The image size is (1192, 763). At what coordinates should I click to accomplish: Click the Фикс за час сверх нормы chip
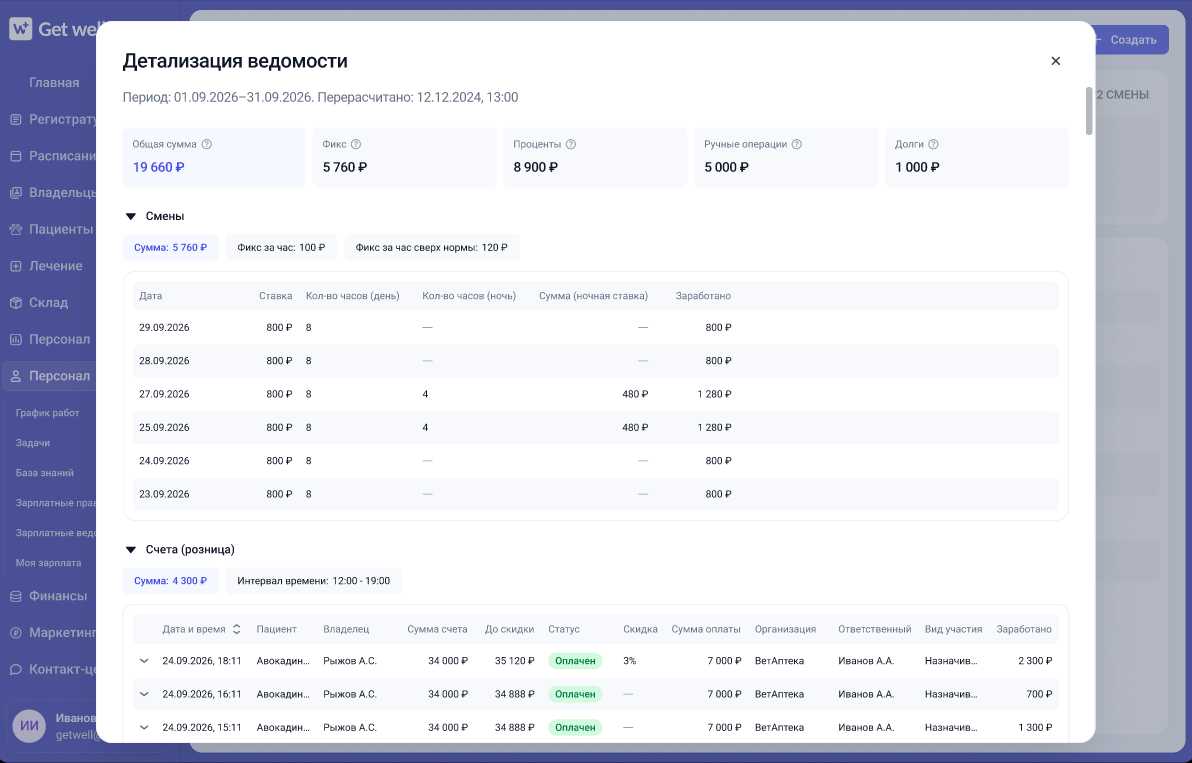tap(432, 247)
